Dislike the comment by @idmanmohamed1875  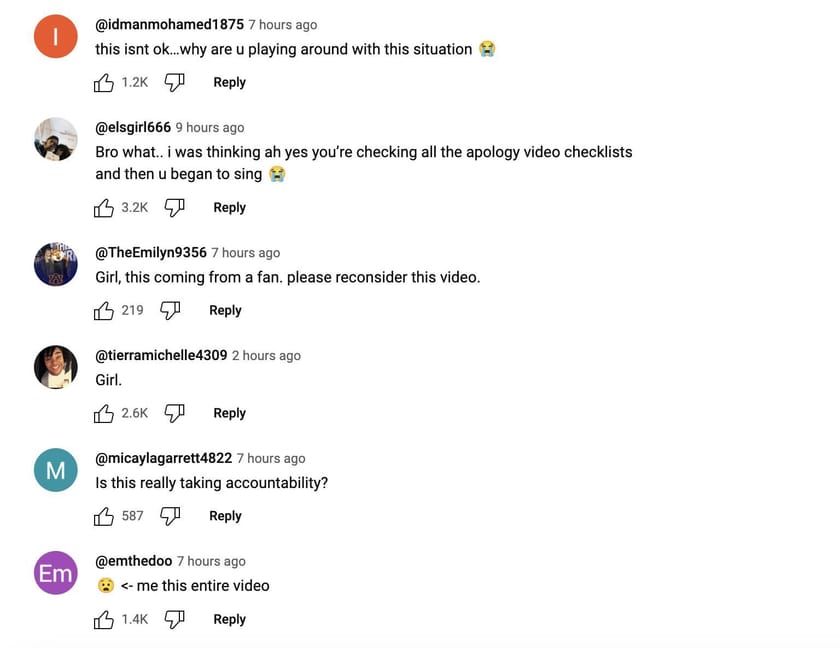click(175, 83)
